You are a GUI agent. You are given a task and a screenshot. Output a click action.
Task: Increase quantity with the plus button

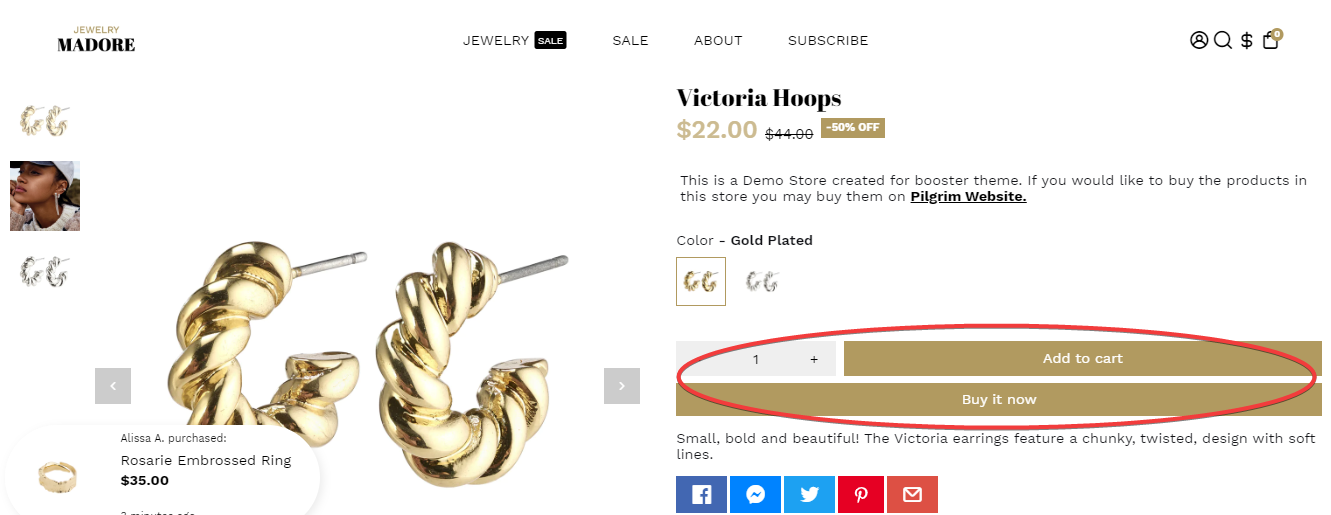814,359
